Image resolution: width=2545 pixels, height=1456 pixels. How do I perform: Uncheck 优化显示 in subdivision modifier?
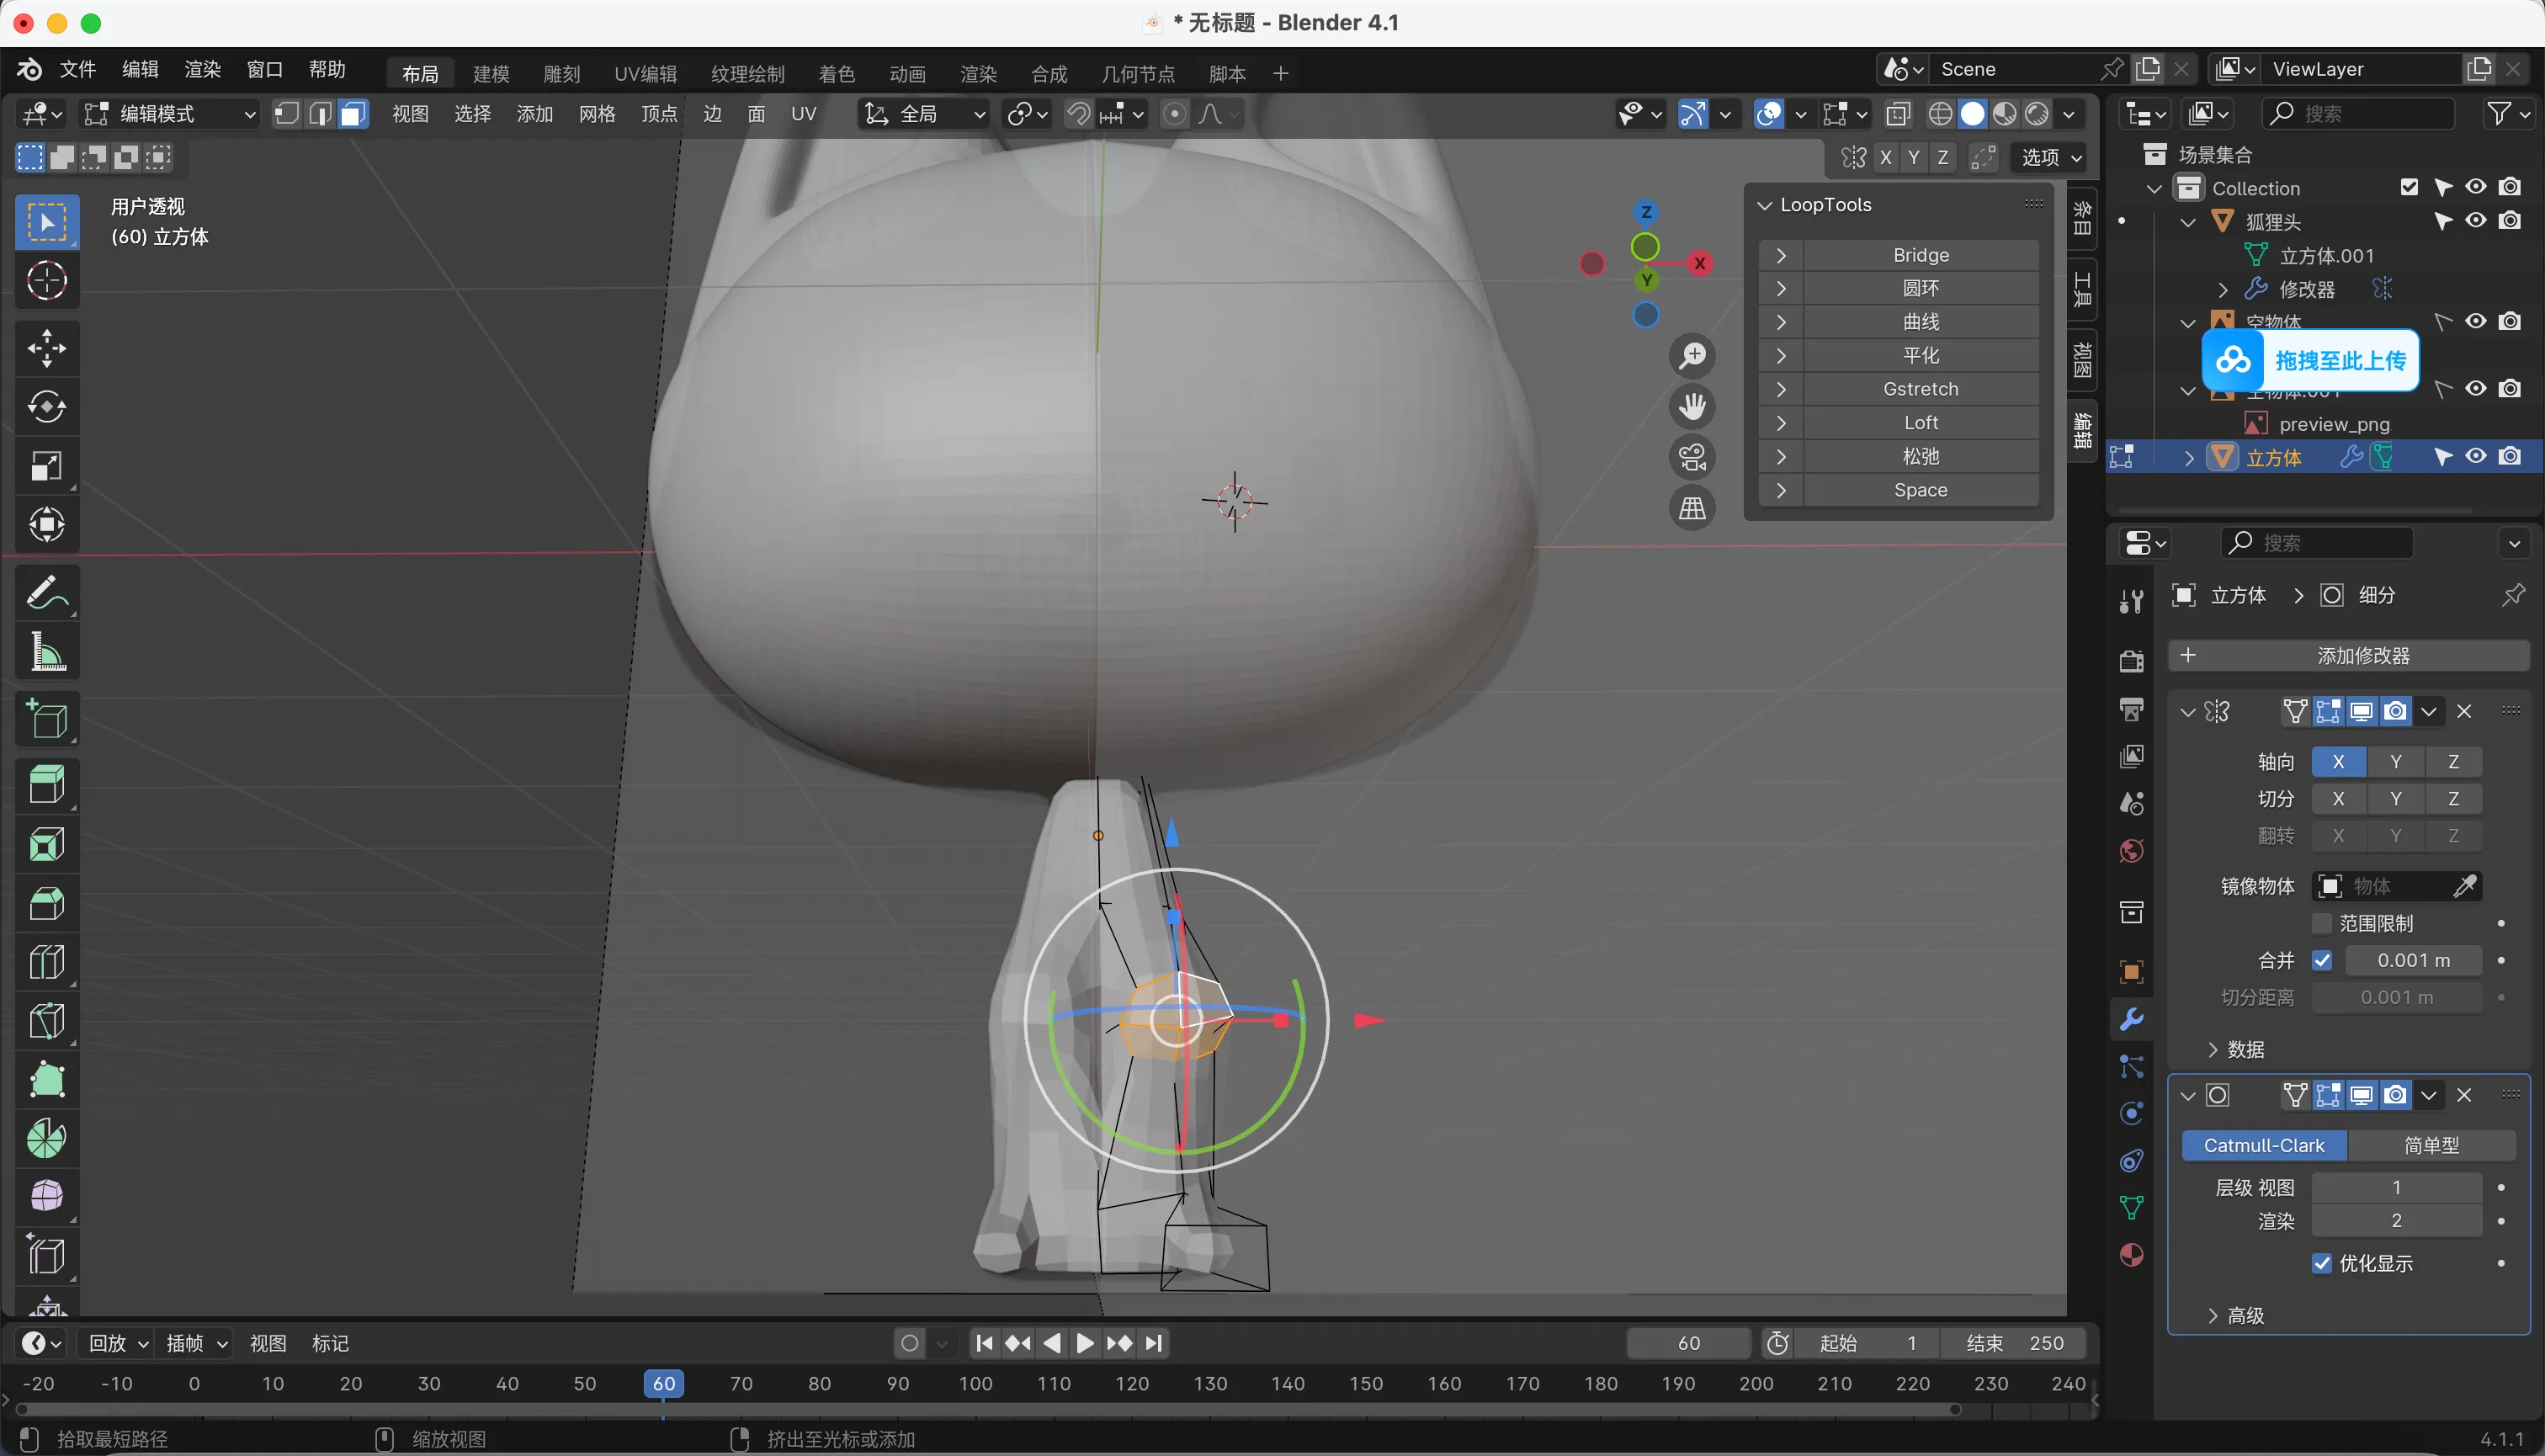click(2322, 1263)
